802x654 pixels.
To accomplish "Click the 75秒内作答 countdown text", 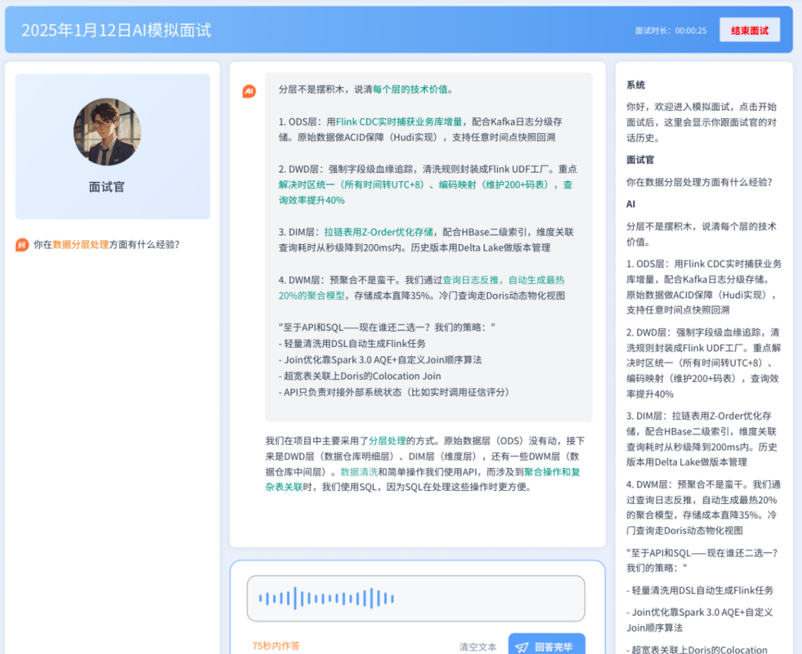I will coord(276,646).
